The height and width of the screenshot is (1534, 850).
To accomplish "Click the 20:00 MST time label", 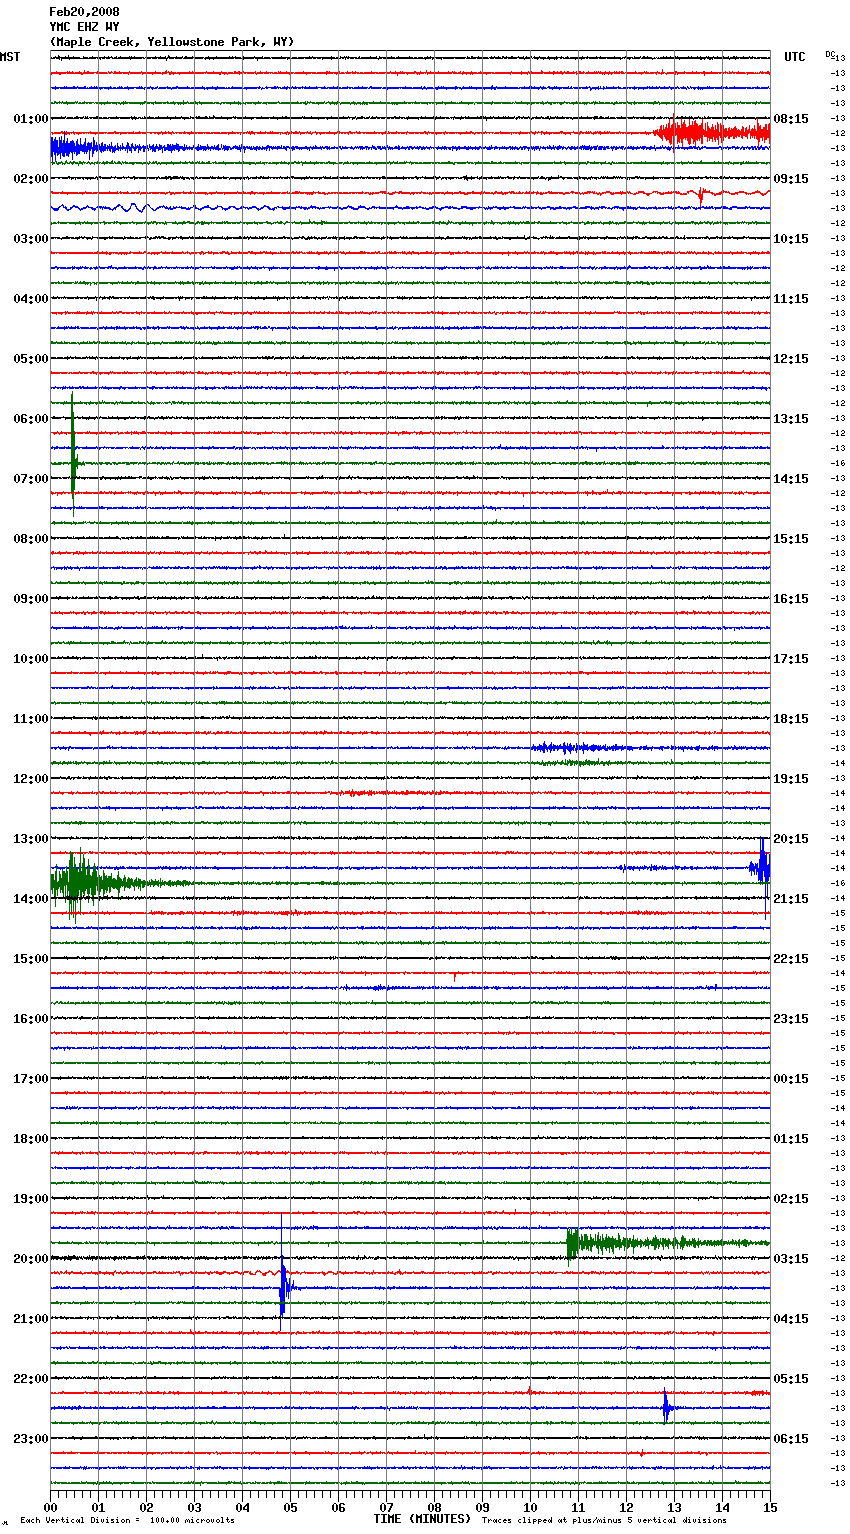I will point(31,1259).
